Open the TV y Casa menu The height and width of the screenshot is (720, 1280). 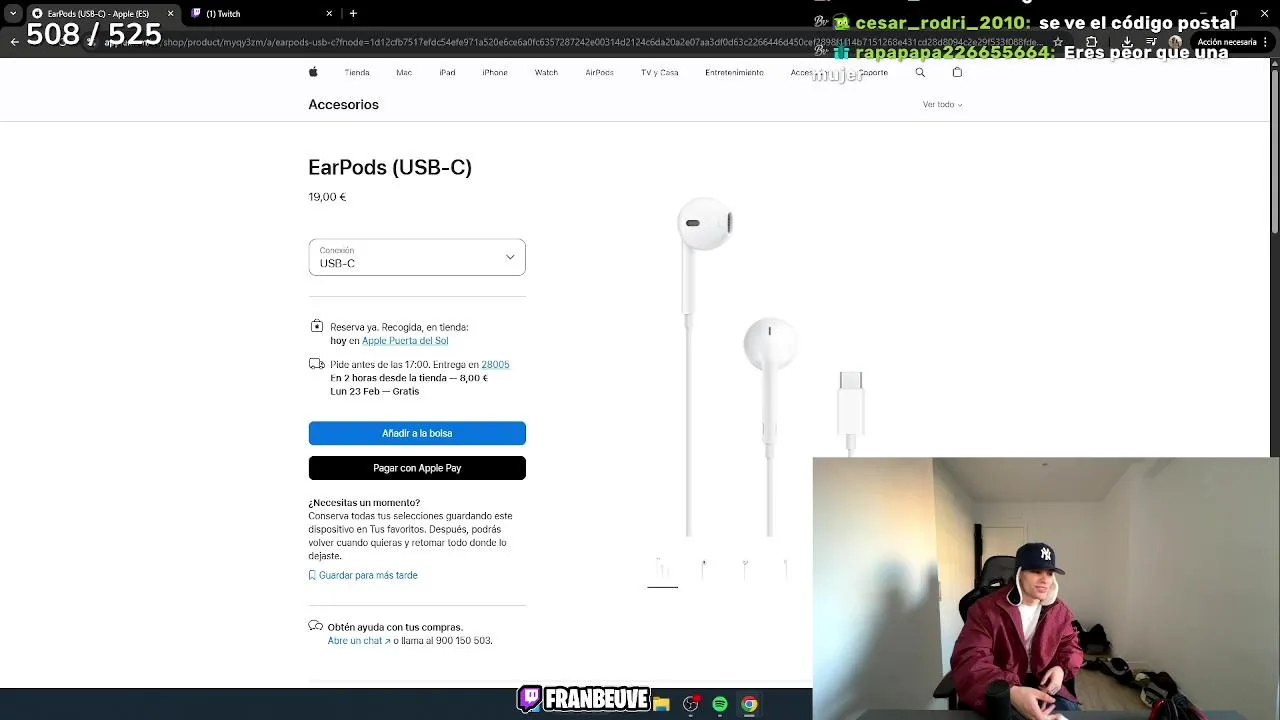tap(660, 72)
